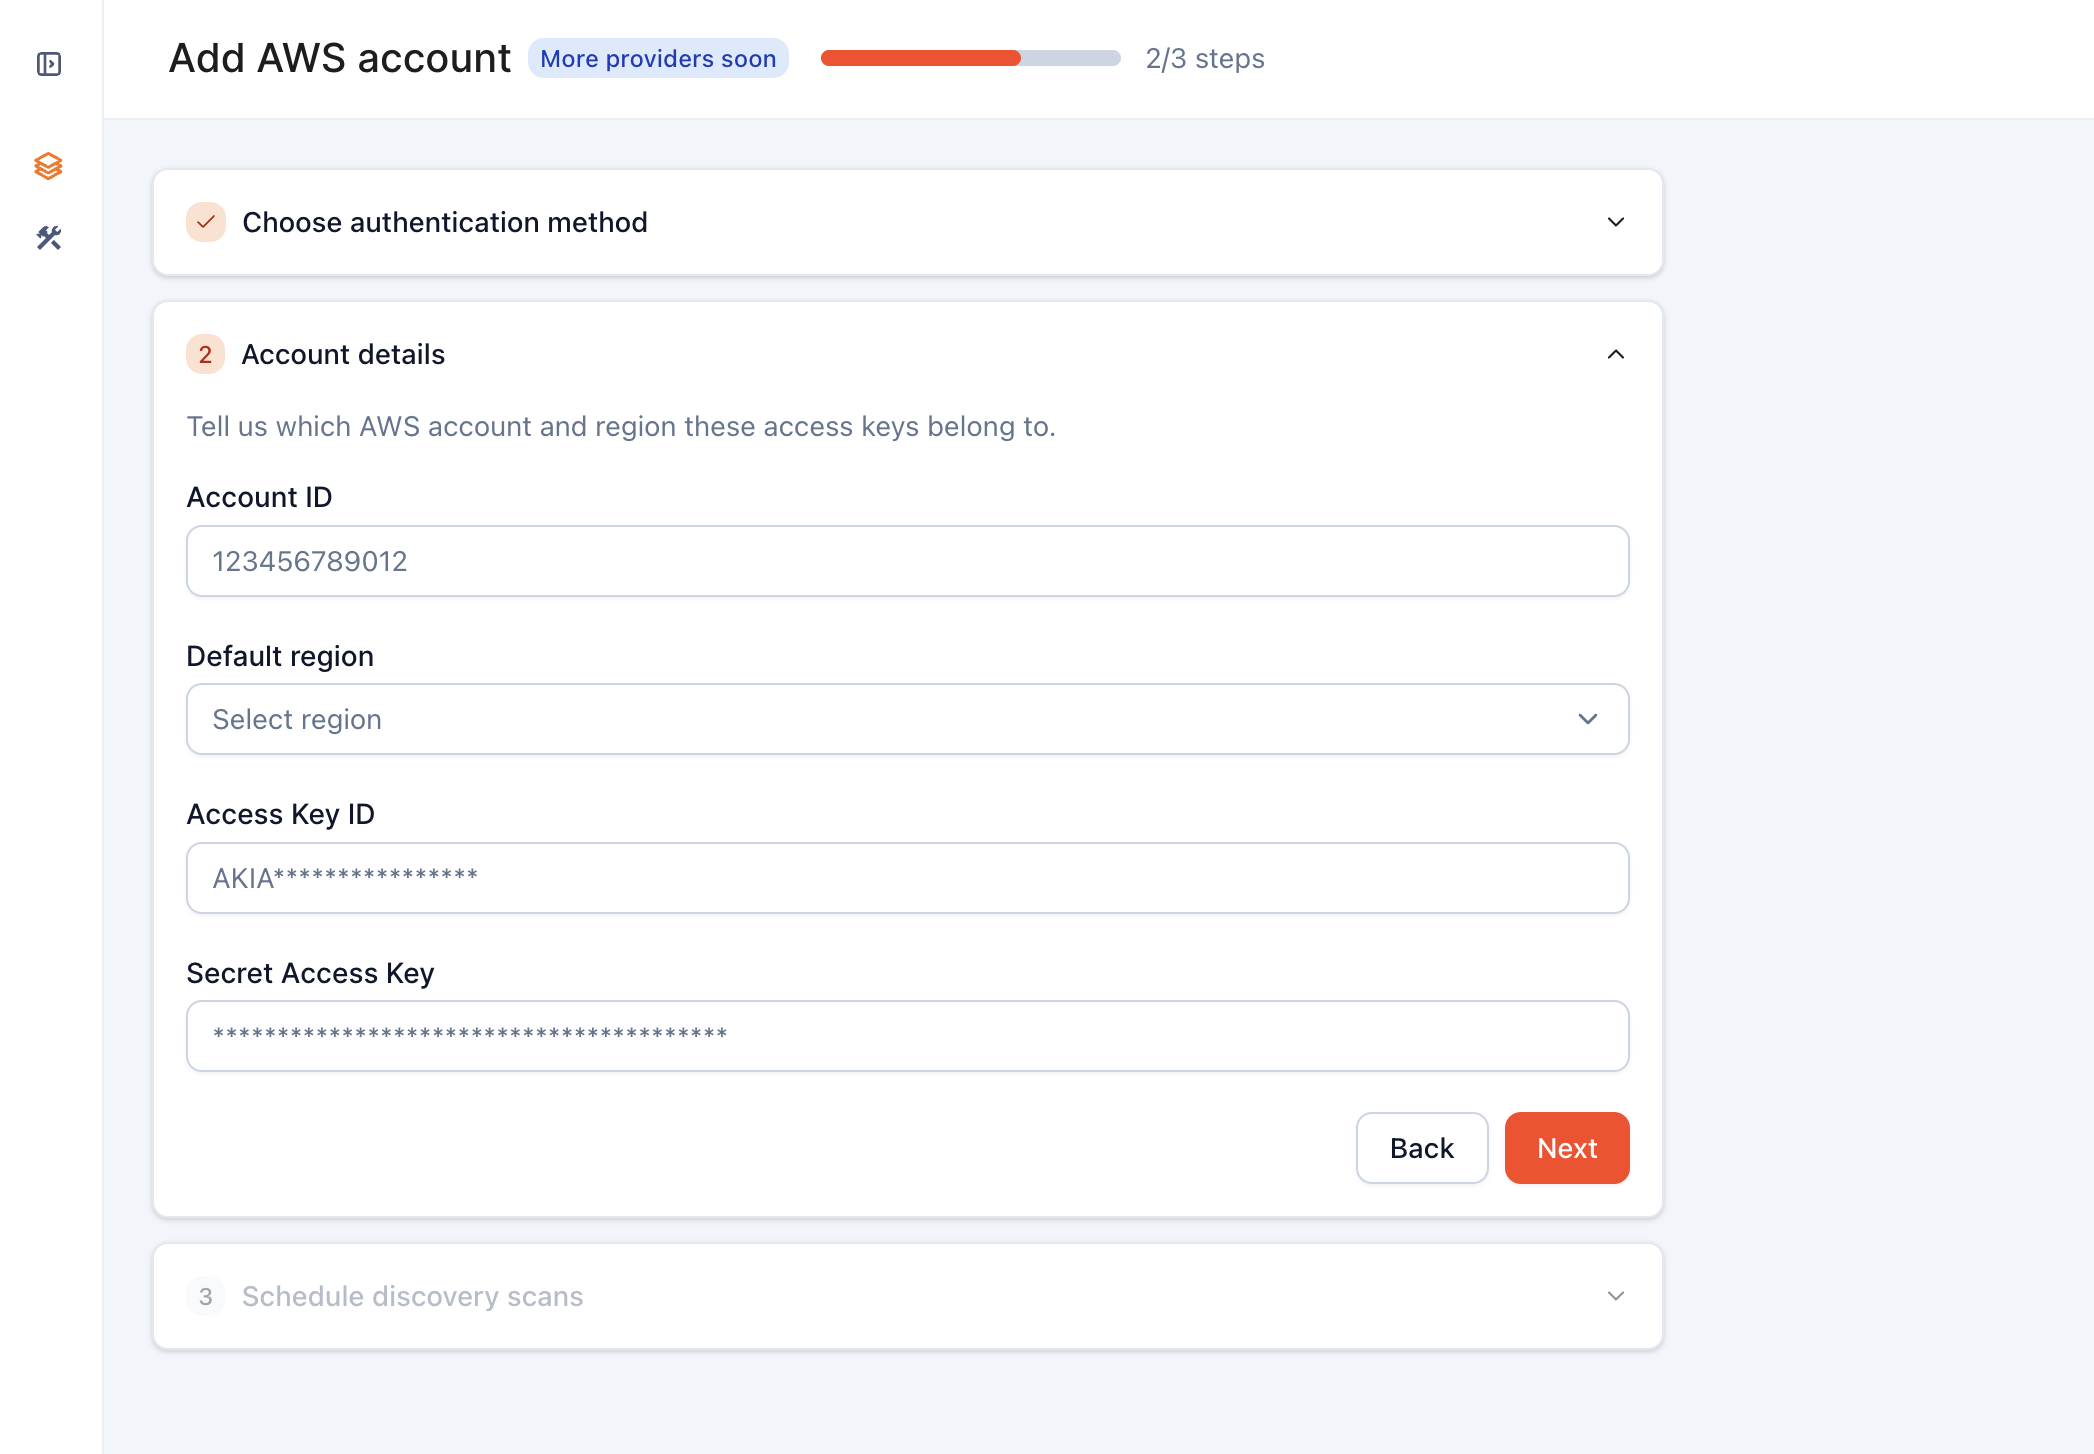
Task: Click the More providers soon badge
Action: click(658, 58)
